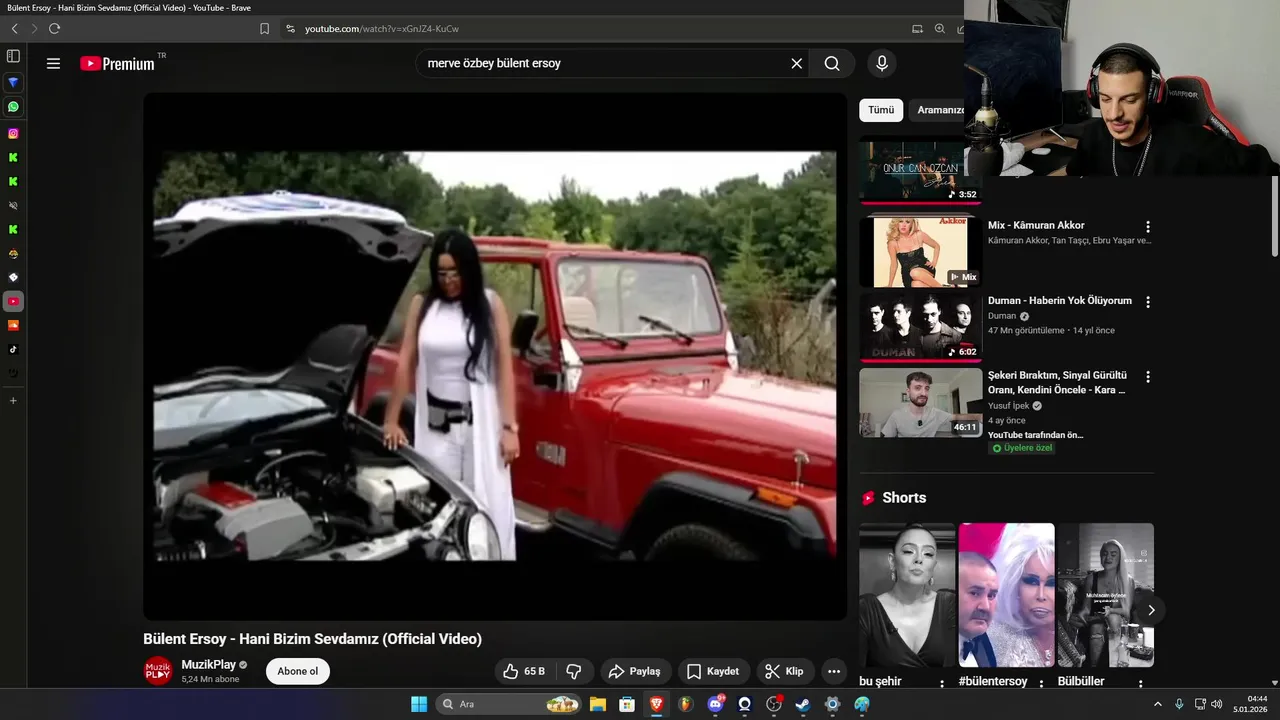1280x720 pixels.
Task: Open options for Şekeri Bıraktım video
Action: pos(1148,377)
